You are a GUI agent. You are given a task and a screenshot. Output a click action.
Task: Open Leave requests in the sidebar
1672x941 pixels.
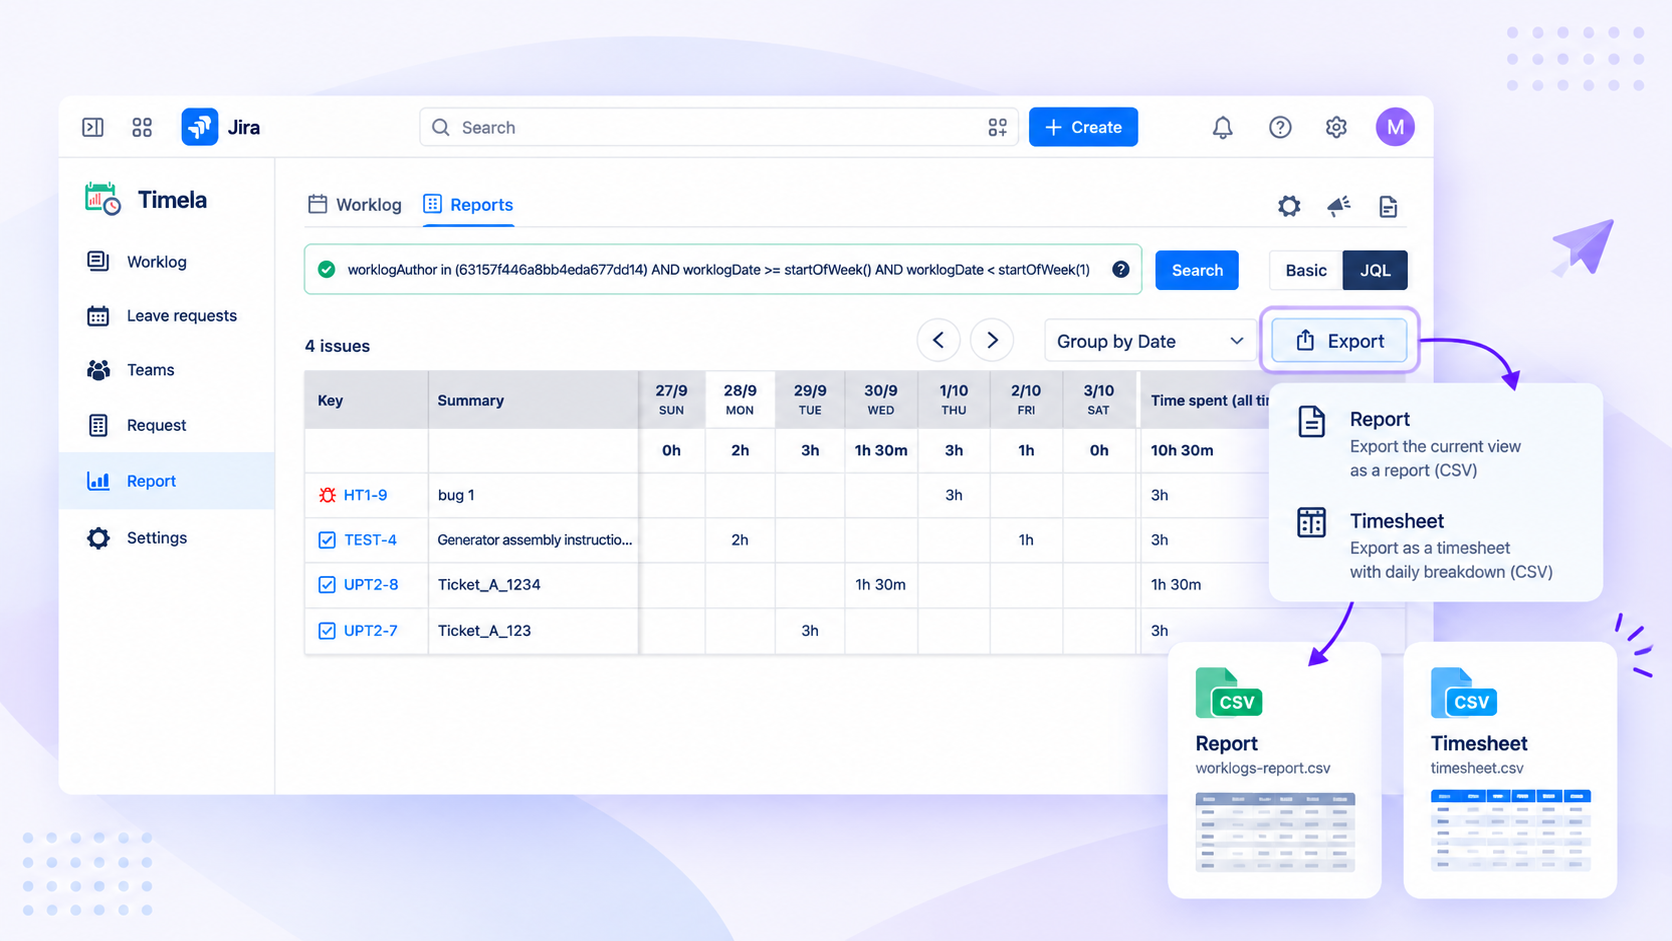(x=166, y=316)
